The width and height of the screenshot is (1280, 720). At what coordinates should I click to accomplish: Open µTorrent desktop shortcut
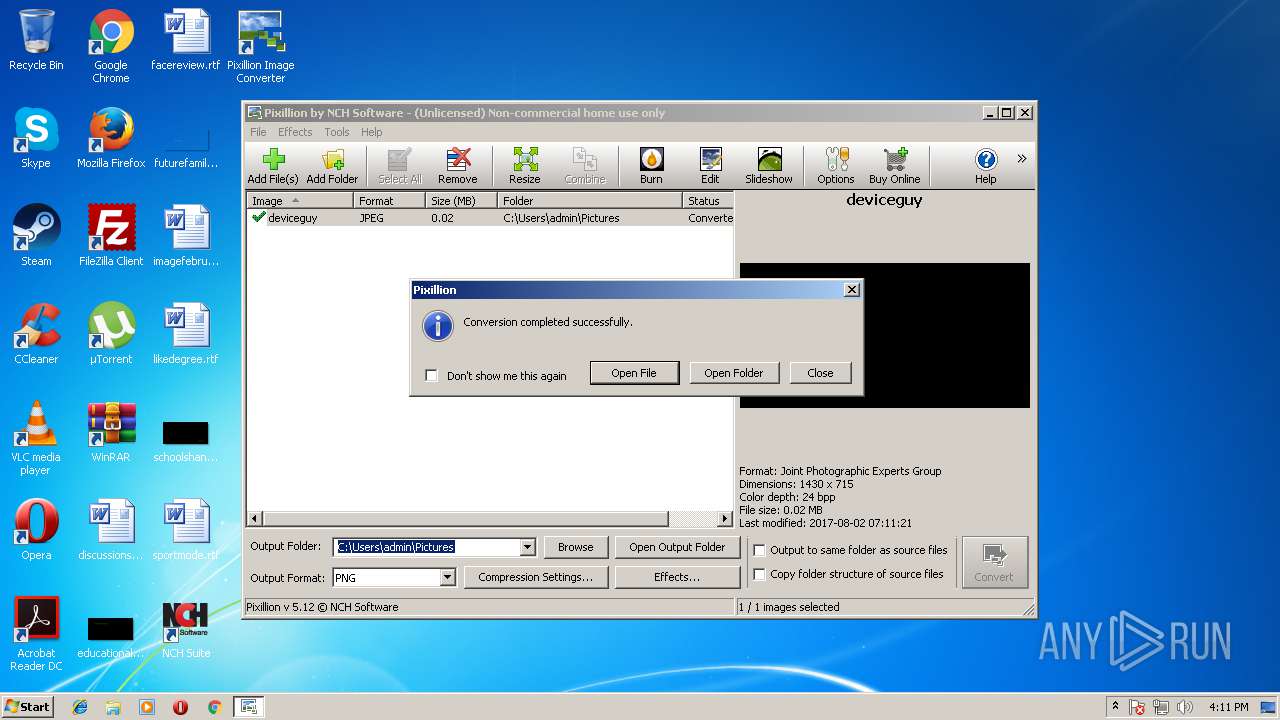point(111,335)
